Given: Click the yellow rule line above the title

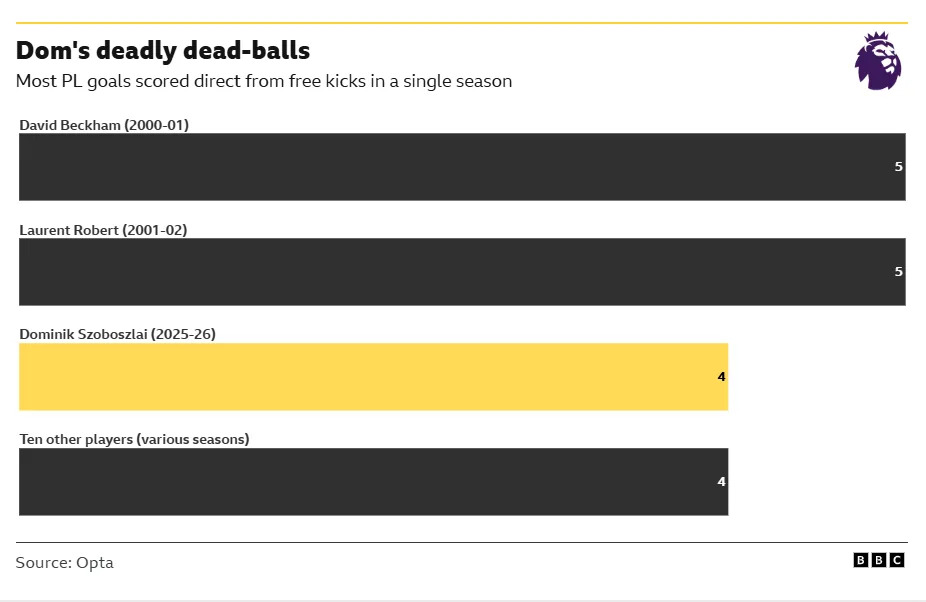Looking at the screenshot, I should [462, 22].
